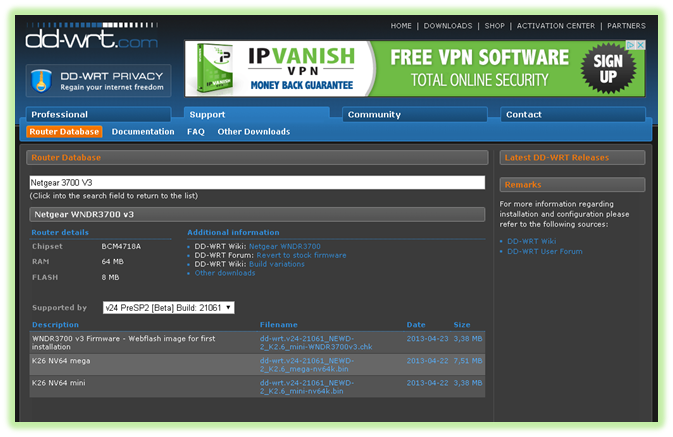Click the 64 MB RAM value

tap(112, 261)
